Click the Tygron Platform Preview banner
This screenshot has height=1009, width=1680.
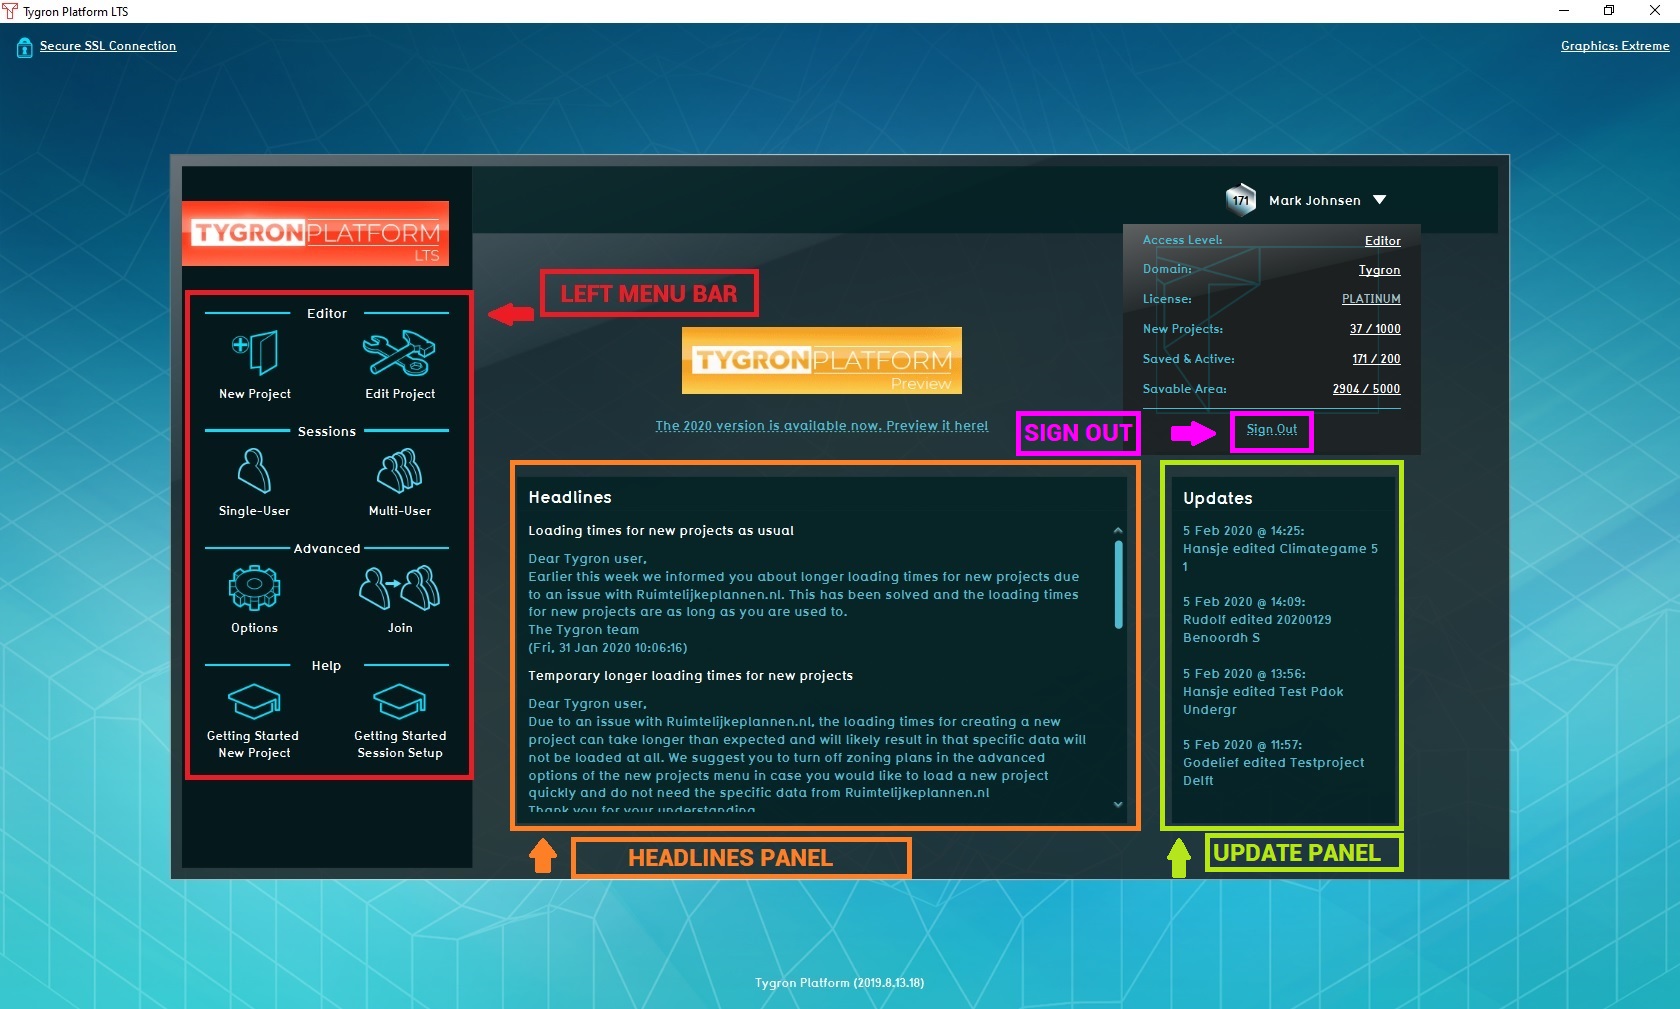click(x=821, y=361)
